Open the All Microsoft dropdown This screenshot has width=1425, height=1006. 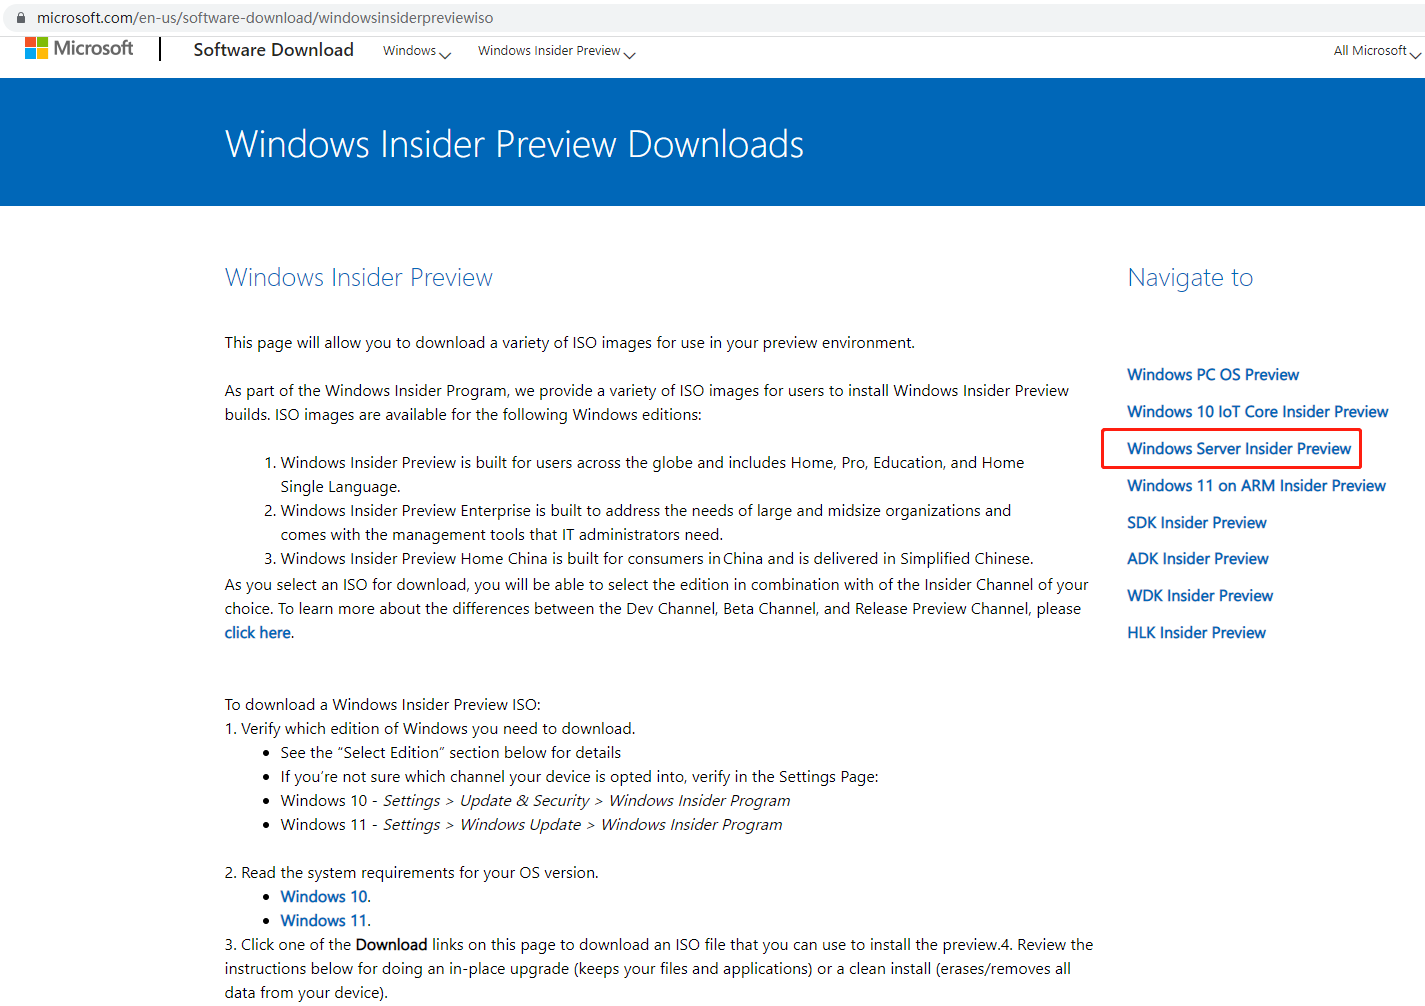[x=1376, y=51]
